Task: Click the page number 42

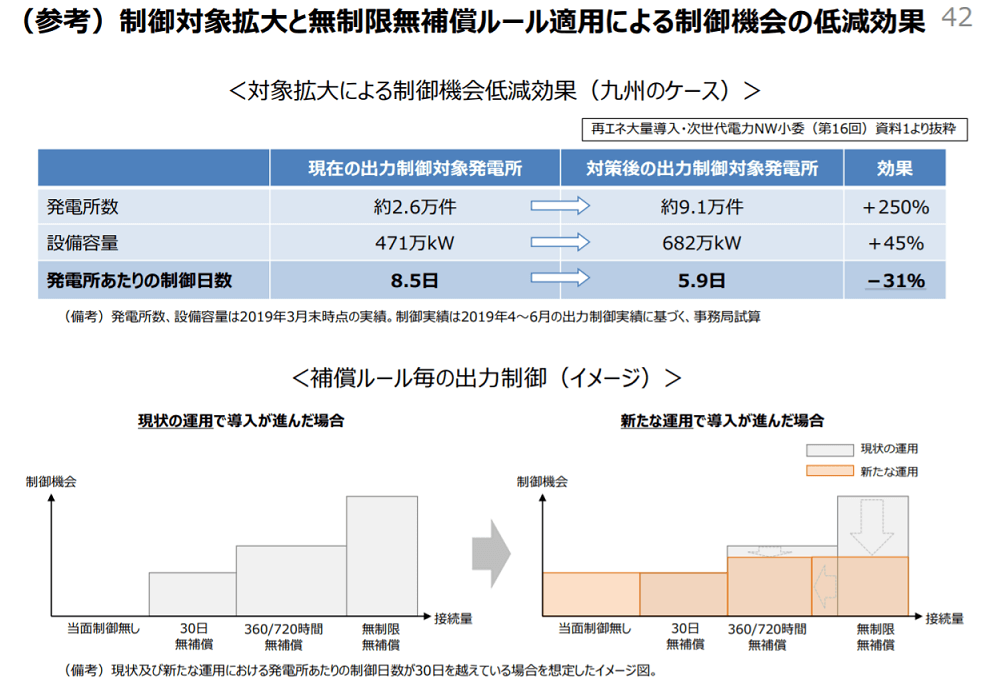Action: click(x=957, y=18)
